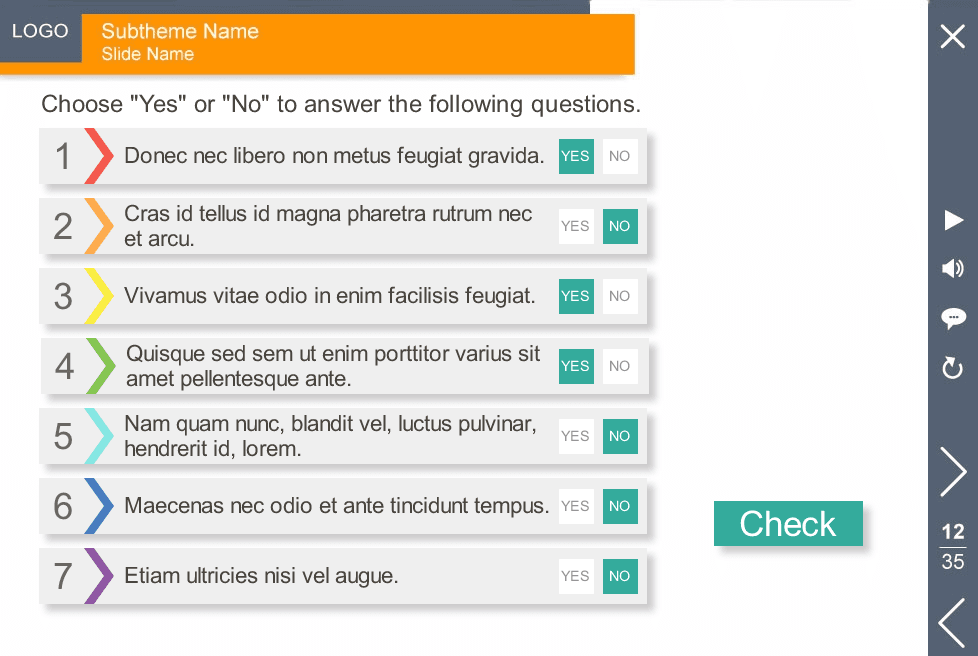Click the LOGO box in header
This screenshot has height=656, width=978.
click(41, 31)
